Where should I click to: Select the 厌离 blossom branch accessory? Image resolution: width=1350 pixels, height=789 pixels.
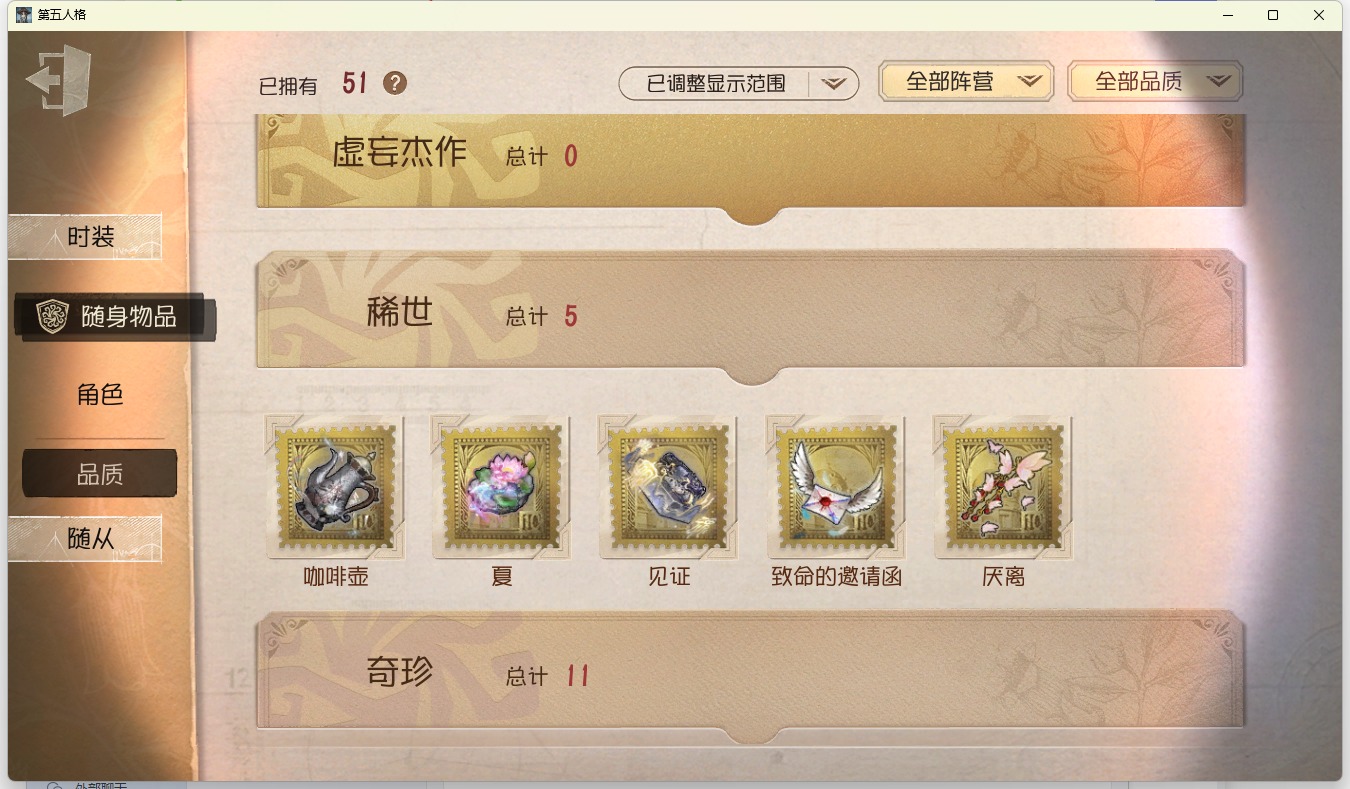pos(1003,487)
